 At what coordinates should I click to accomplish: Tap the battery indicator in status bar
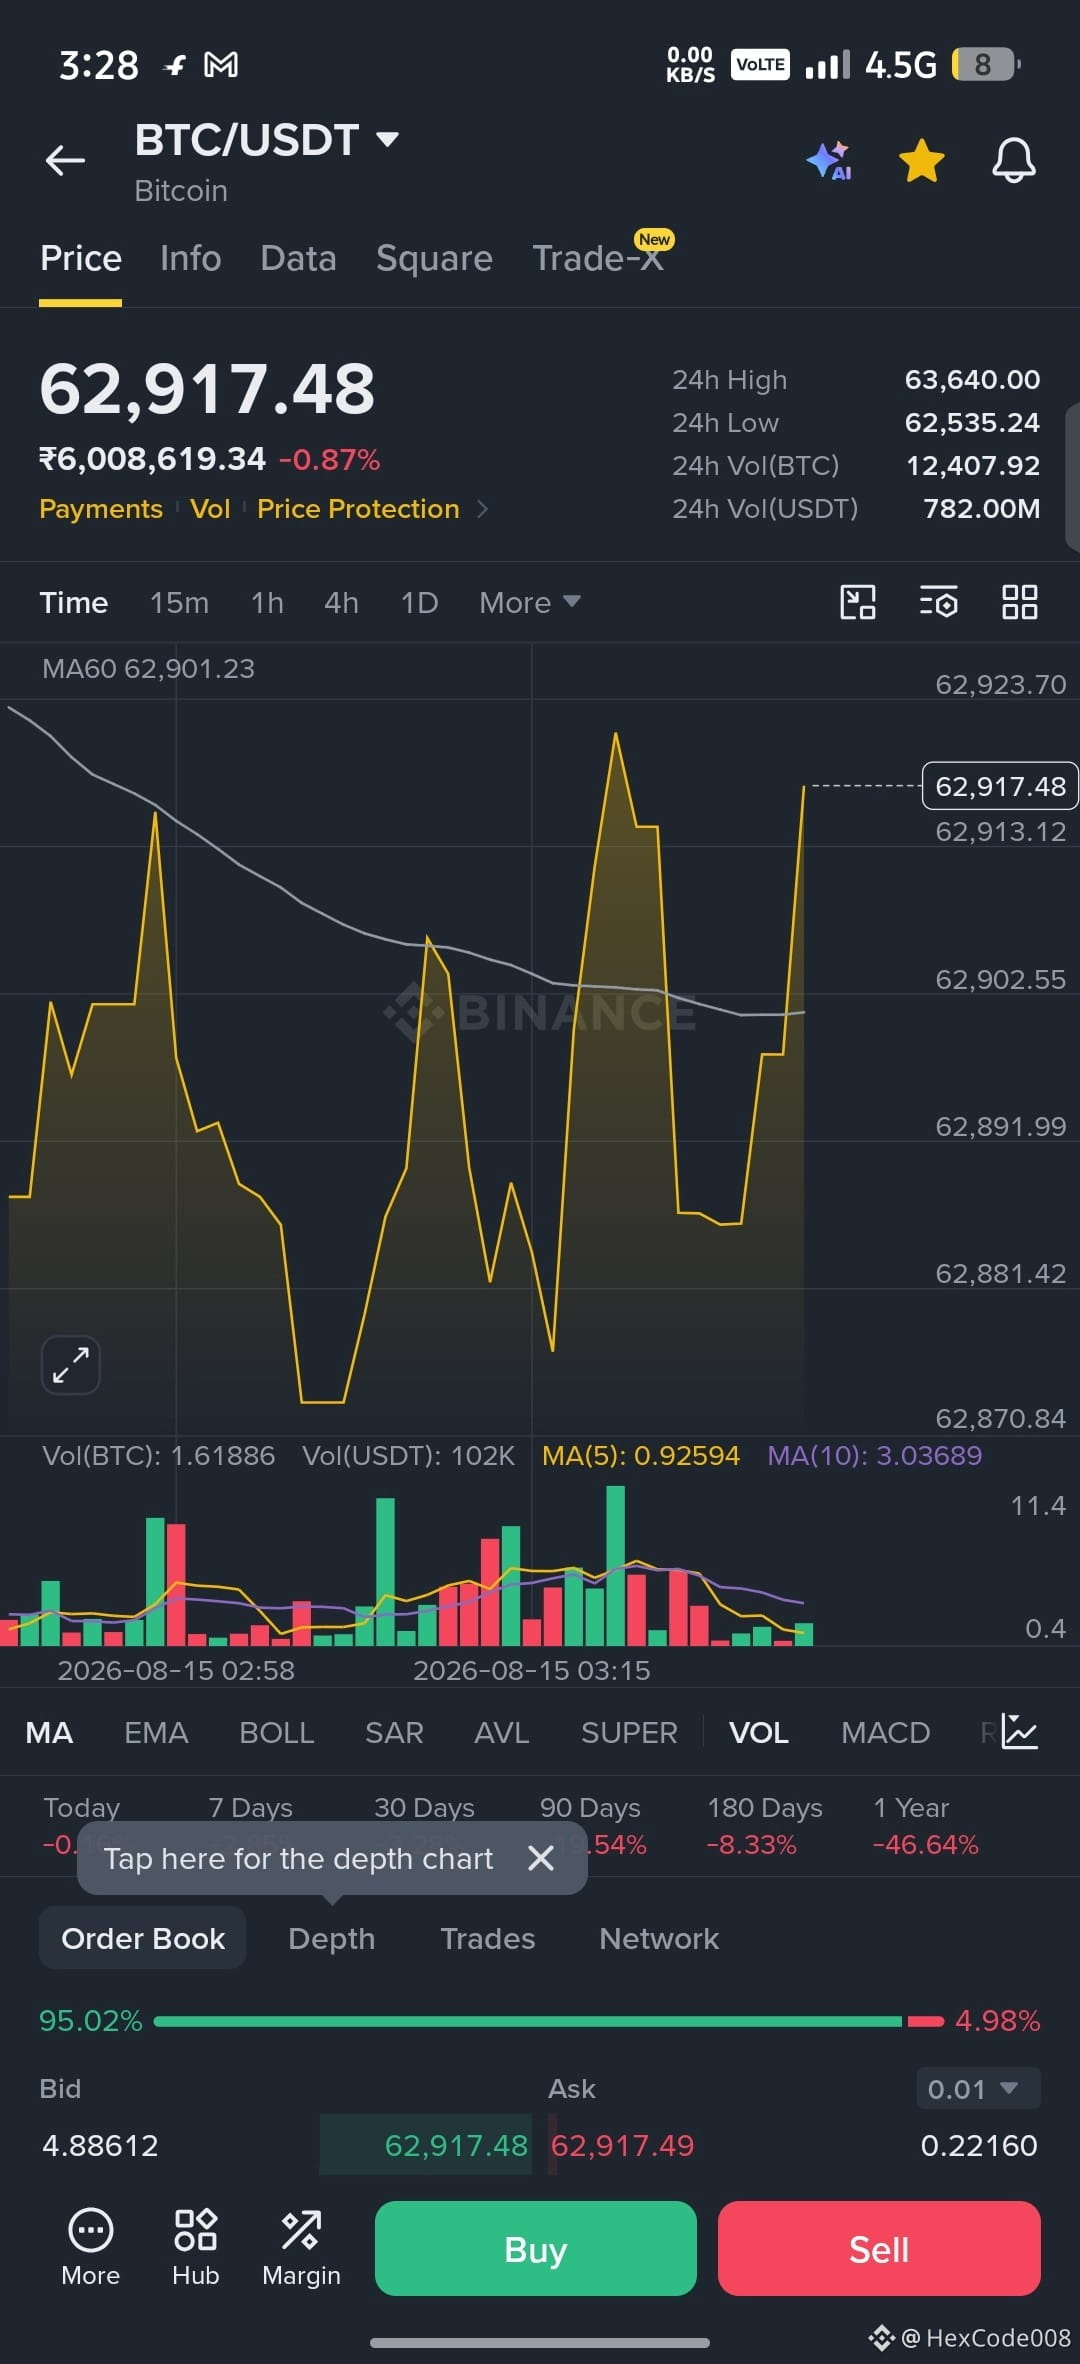(986, 65)
